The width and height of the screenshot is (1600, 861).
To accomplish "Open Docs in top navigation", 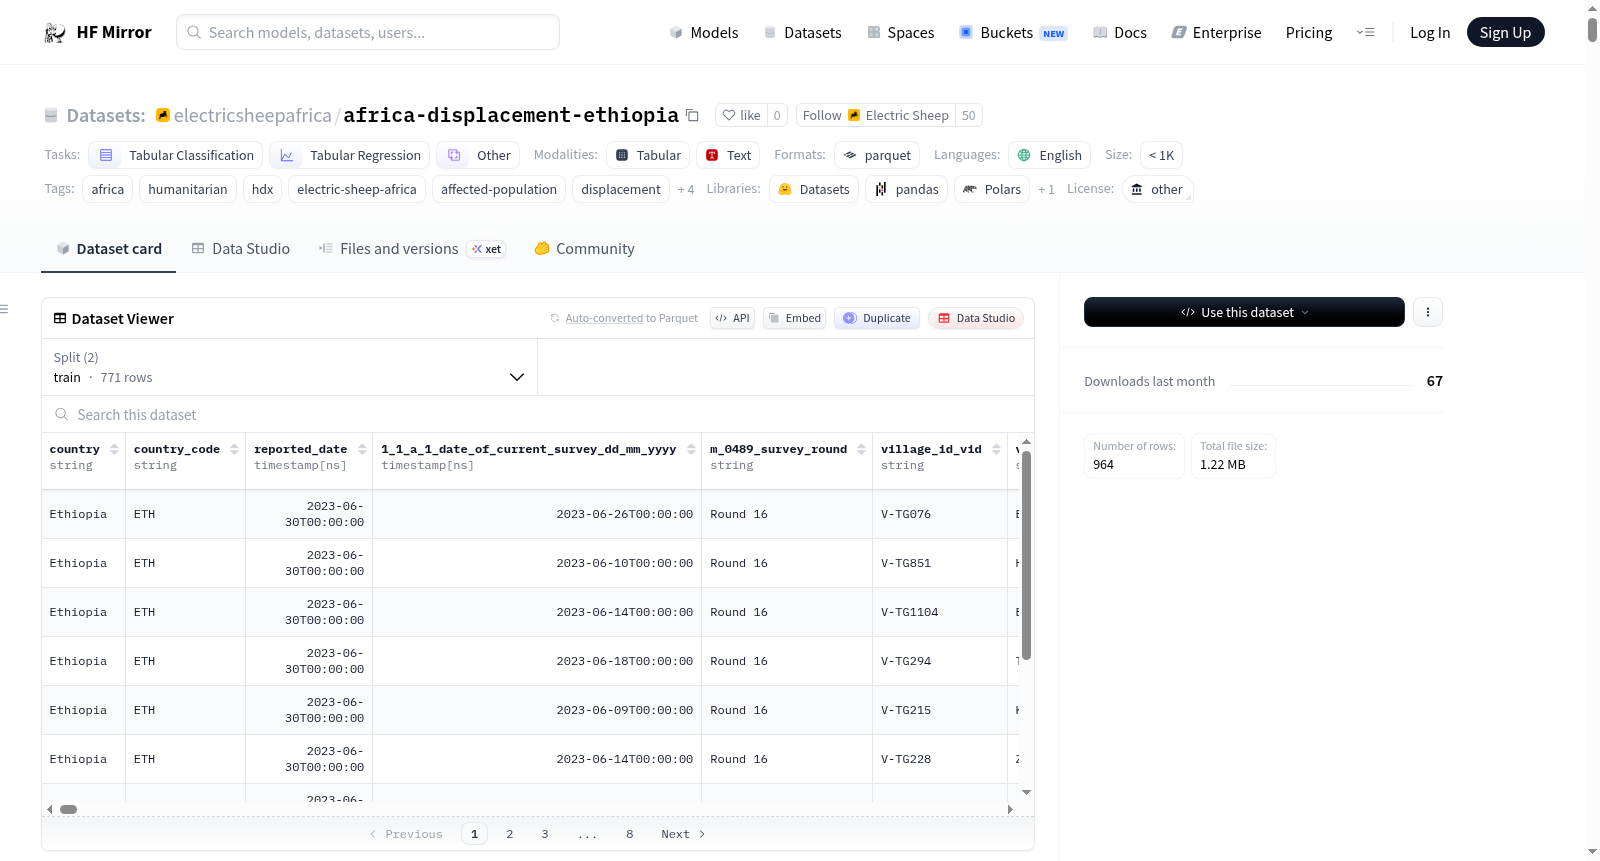I will [x=1119, y=33].
